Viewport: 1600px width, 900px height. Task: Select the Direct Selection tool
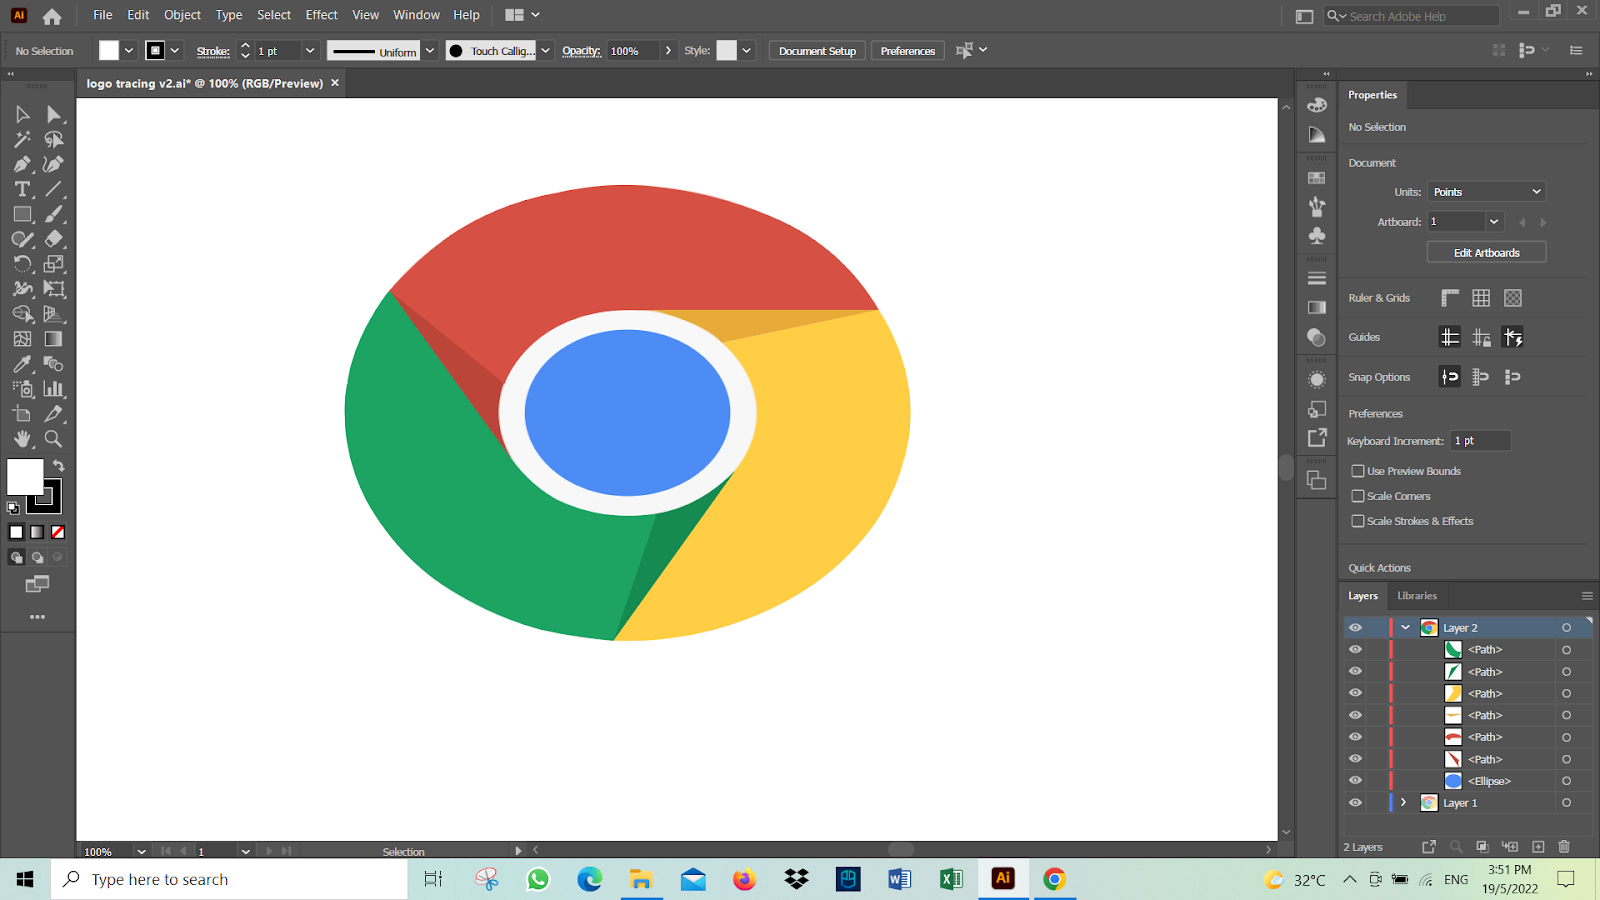[54, 114]
